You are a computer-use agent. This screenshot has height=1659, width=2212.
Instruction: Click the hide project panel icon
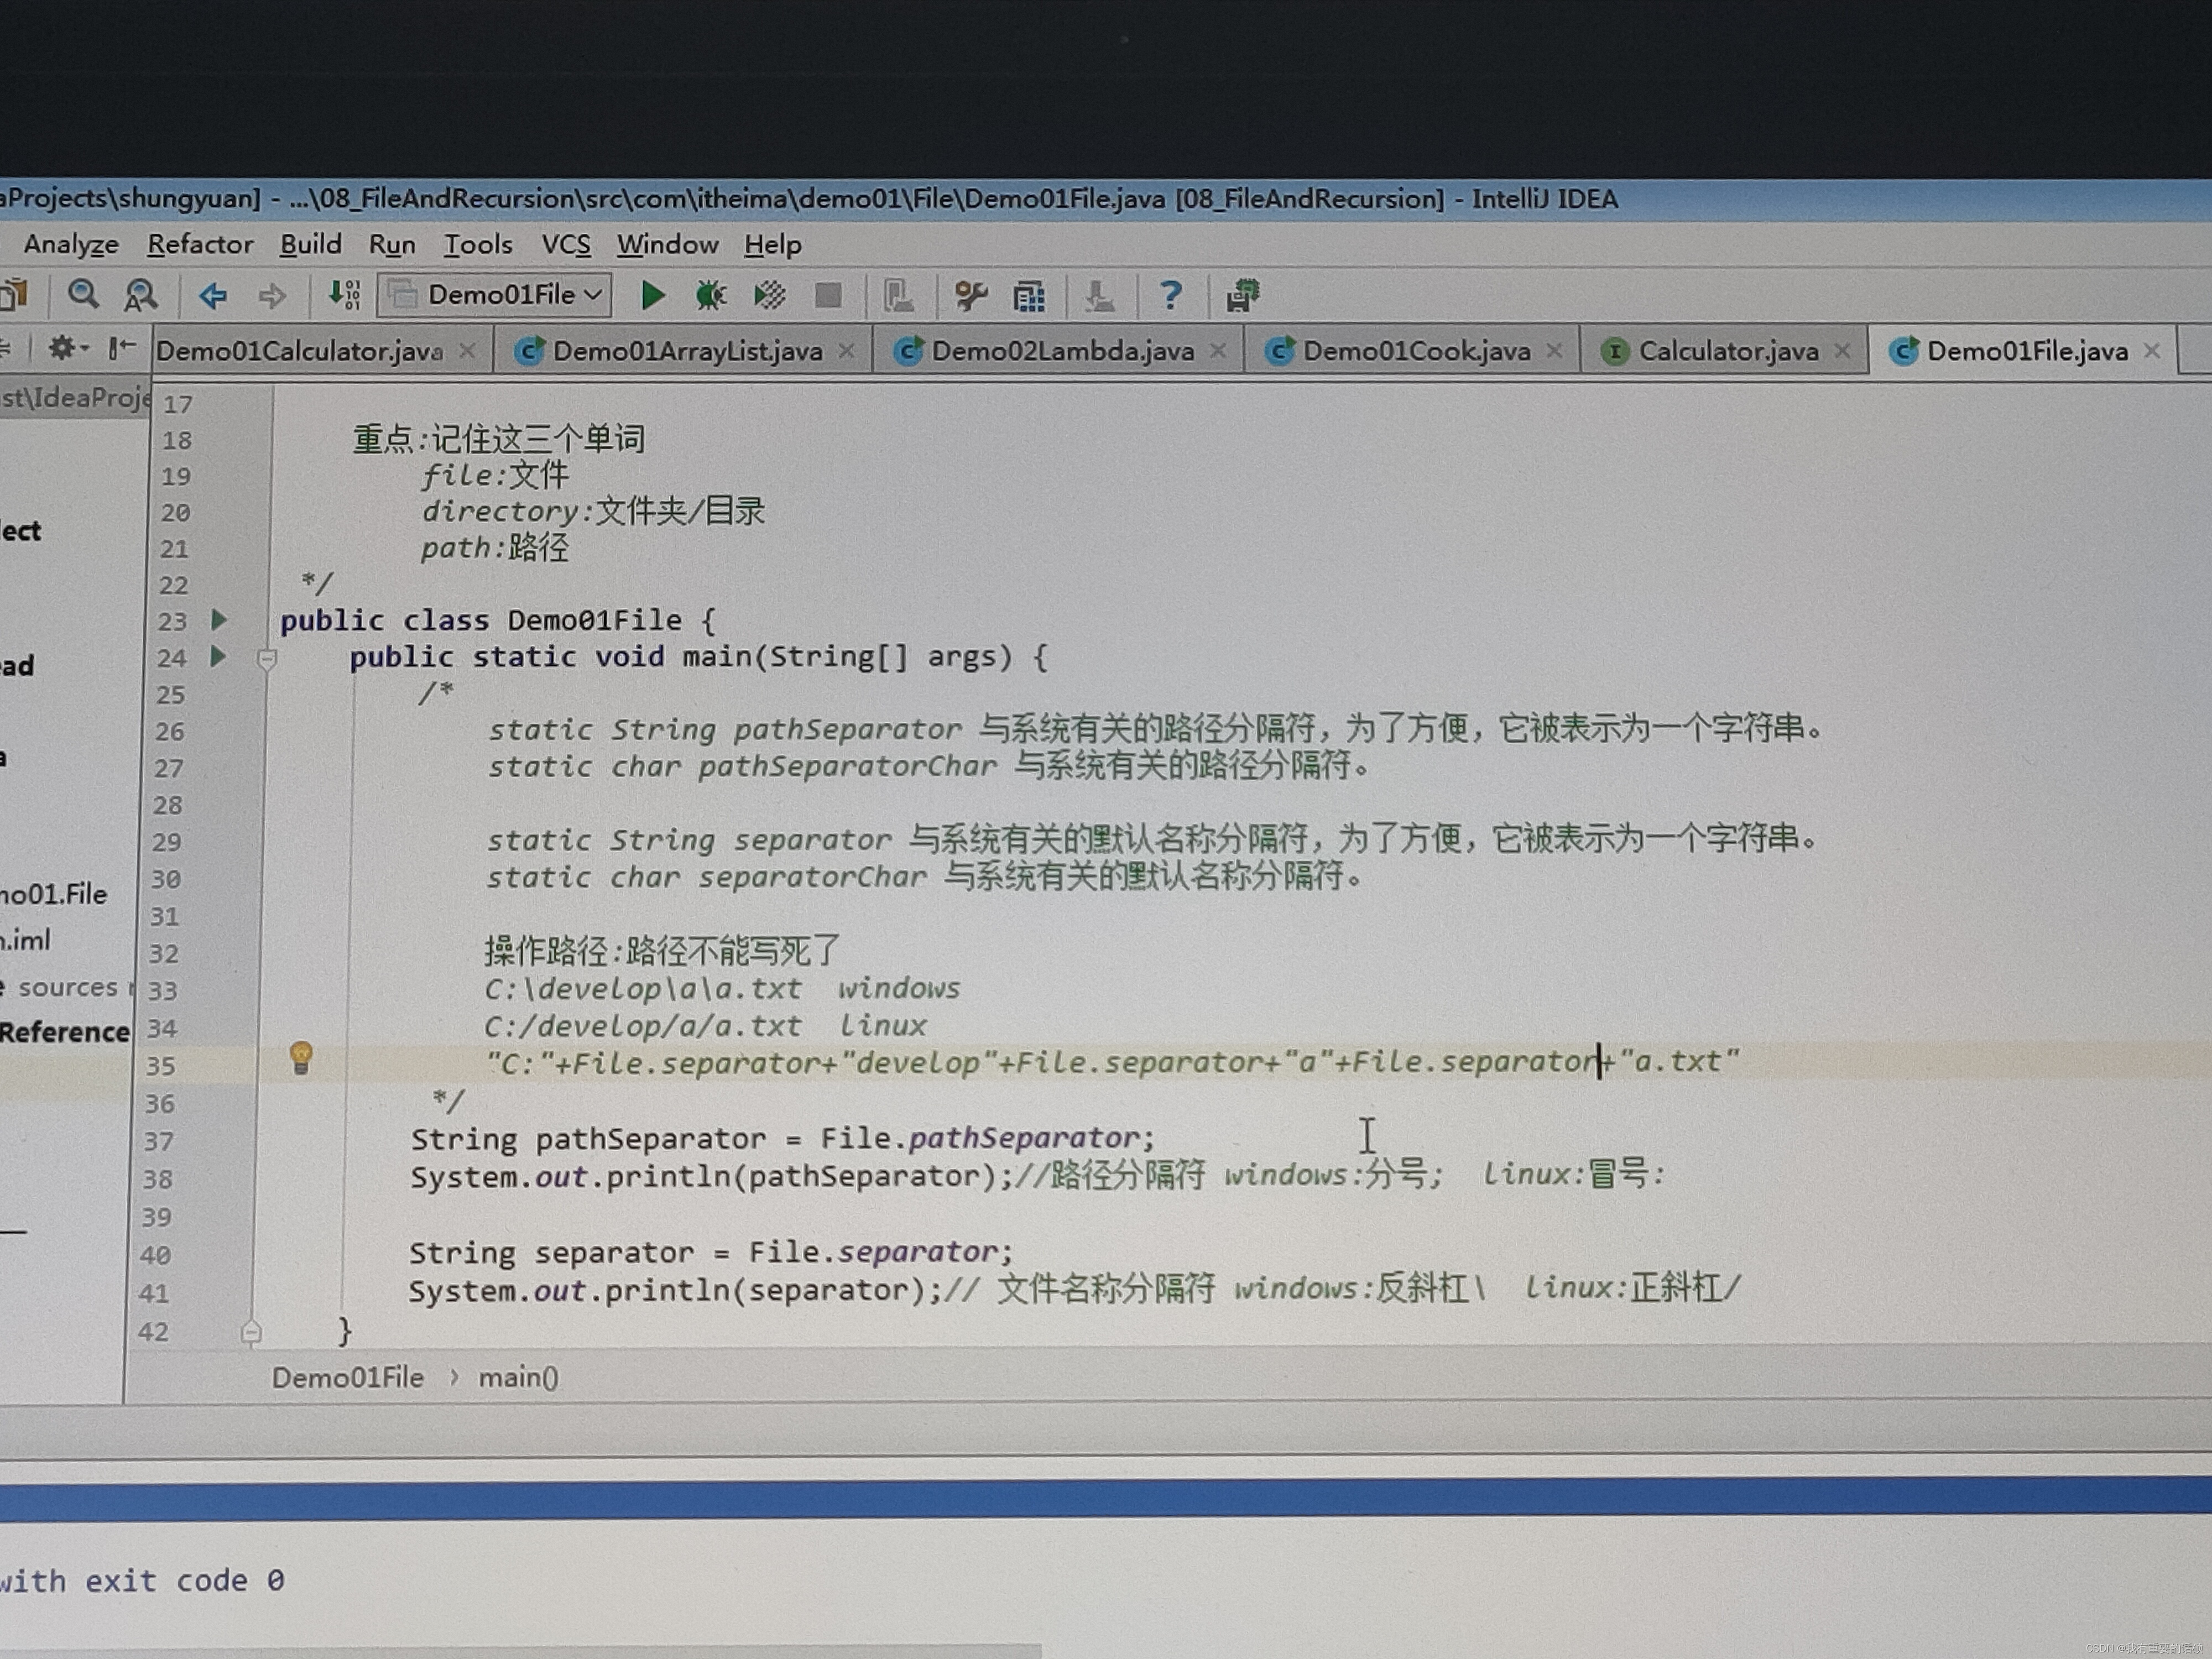pos(121,348)
